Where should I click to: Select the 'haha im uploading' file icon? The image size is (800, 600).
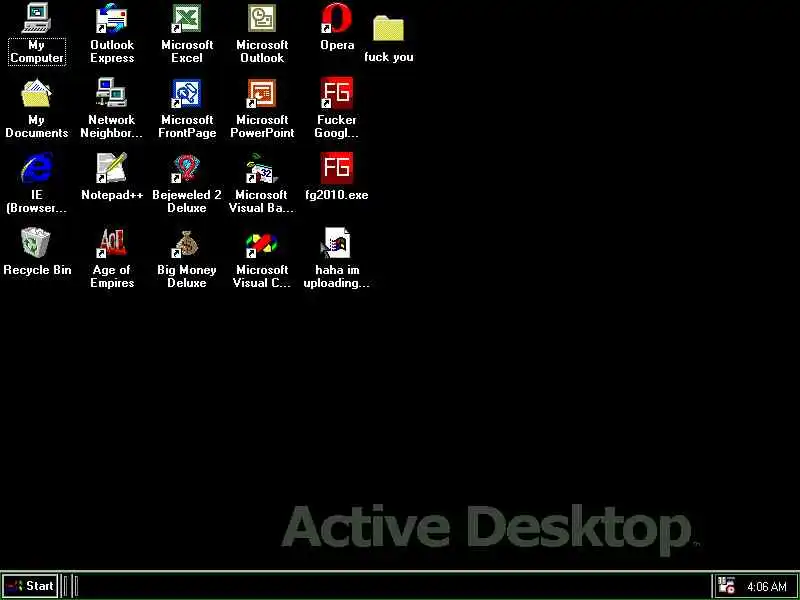(x=337, y=243)
